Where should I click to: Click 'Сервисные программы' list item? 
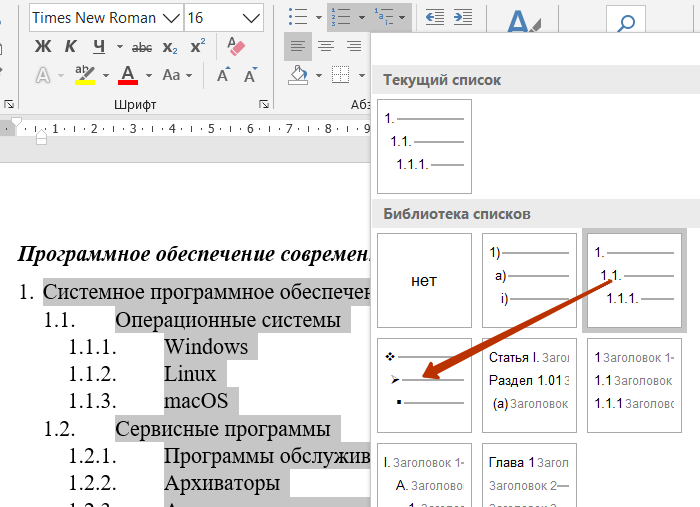(223, 429)
